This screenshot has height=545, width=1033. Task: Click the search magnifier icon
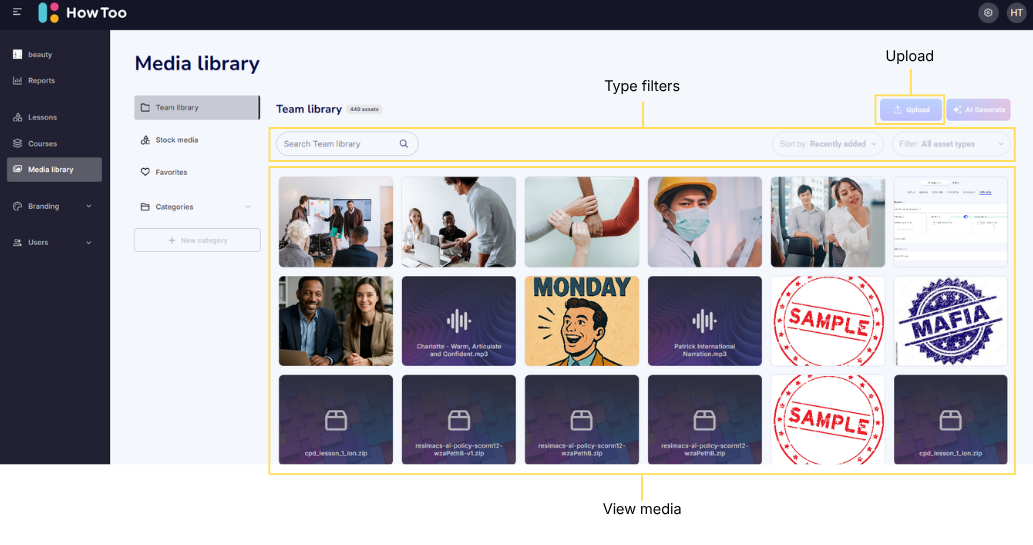[404, 144]
